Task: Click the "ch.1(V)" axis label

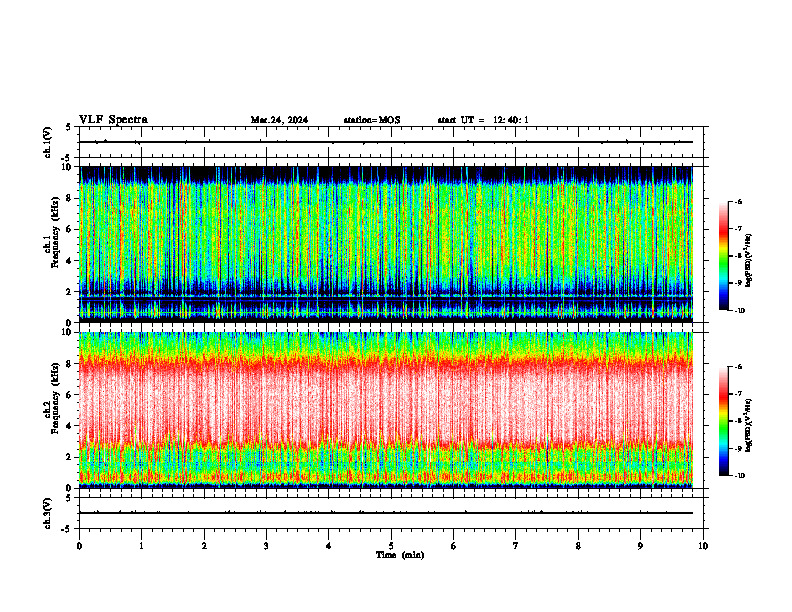Action: (47, 142)
